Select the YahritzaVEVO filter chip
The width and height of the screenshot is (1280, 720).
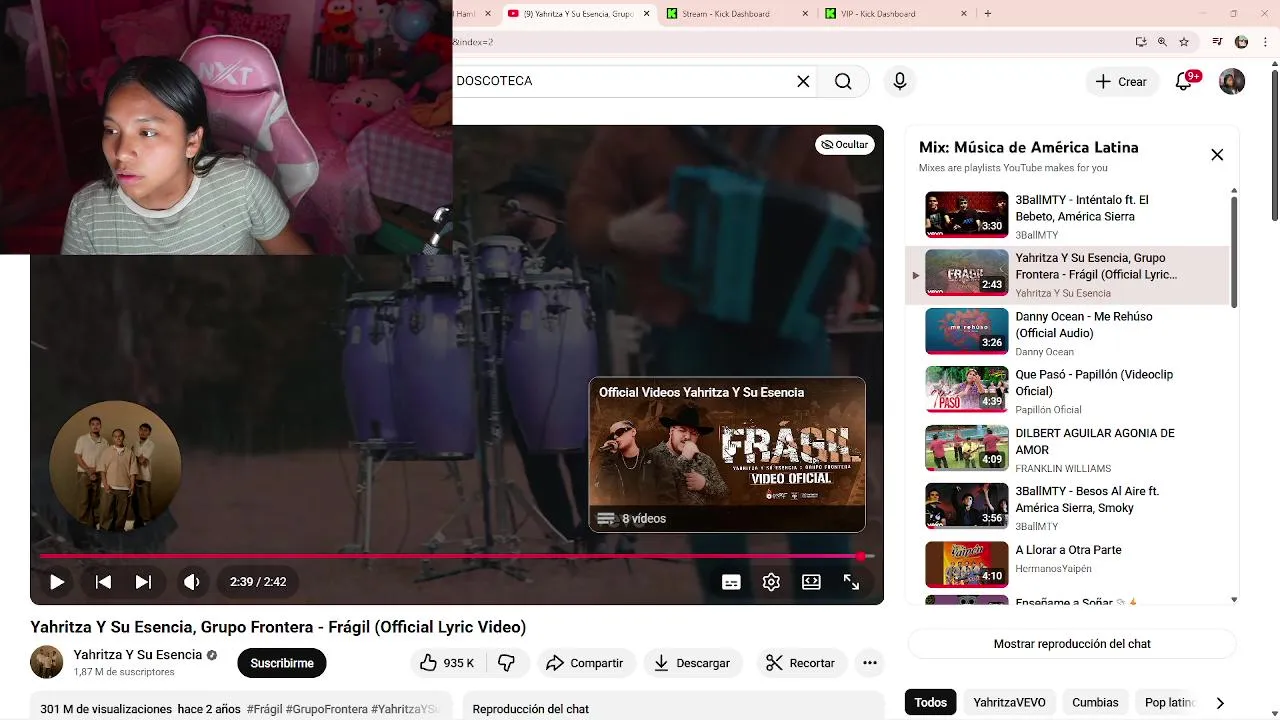pos(1009,703)
